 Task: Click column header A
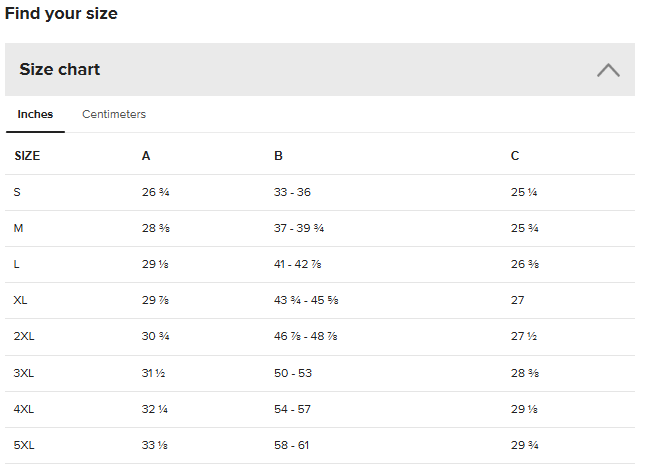coord(146,156)
